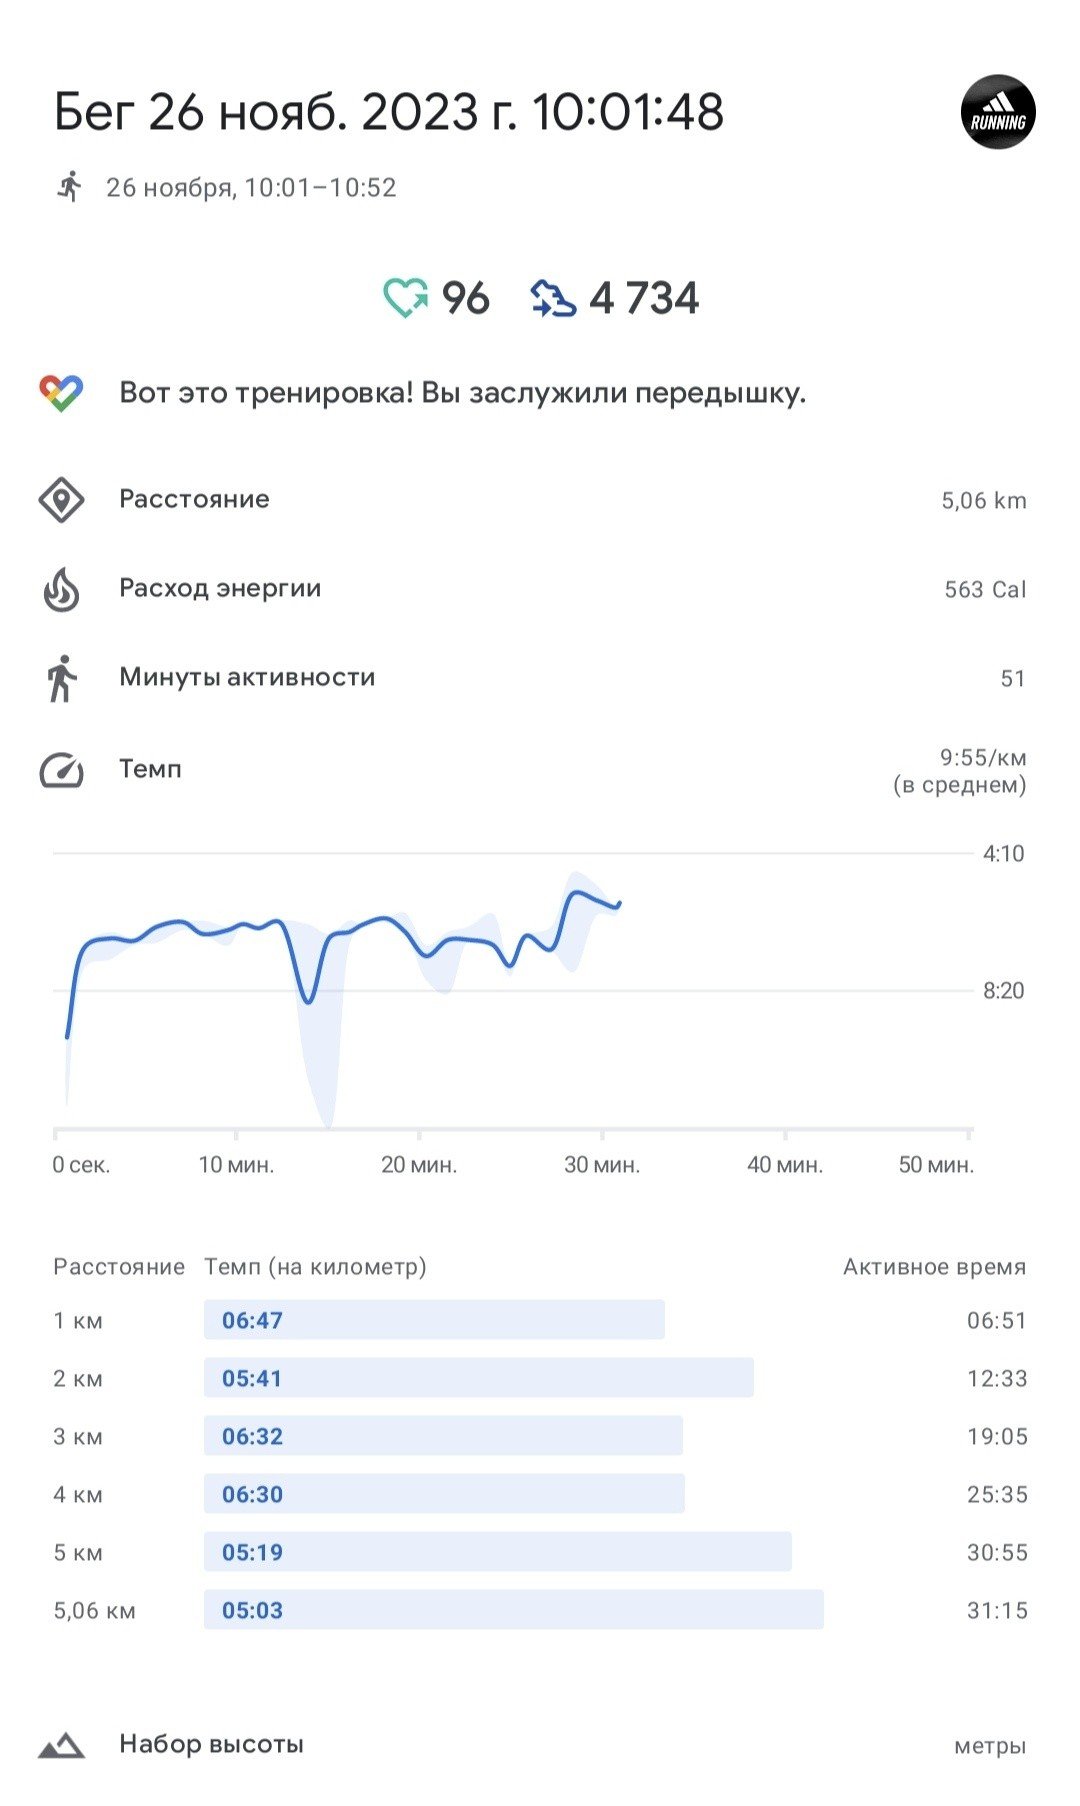Viewport: 1080px width, 1806px height.
Task: Tap the distance location pin icon
Action: [61, 499]
